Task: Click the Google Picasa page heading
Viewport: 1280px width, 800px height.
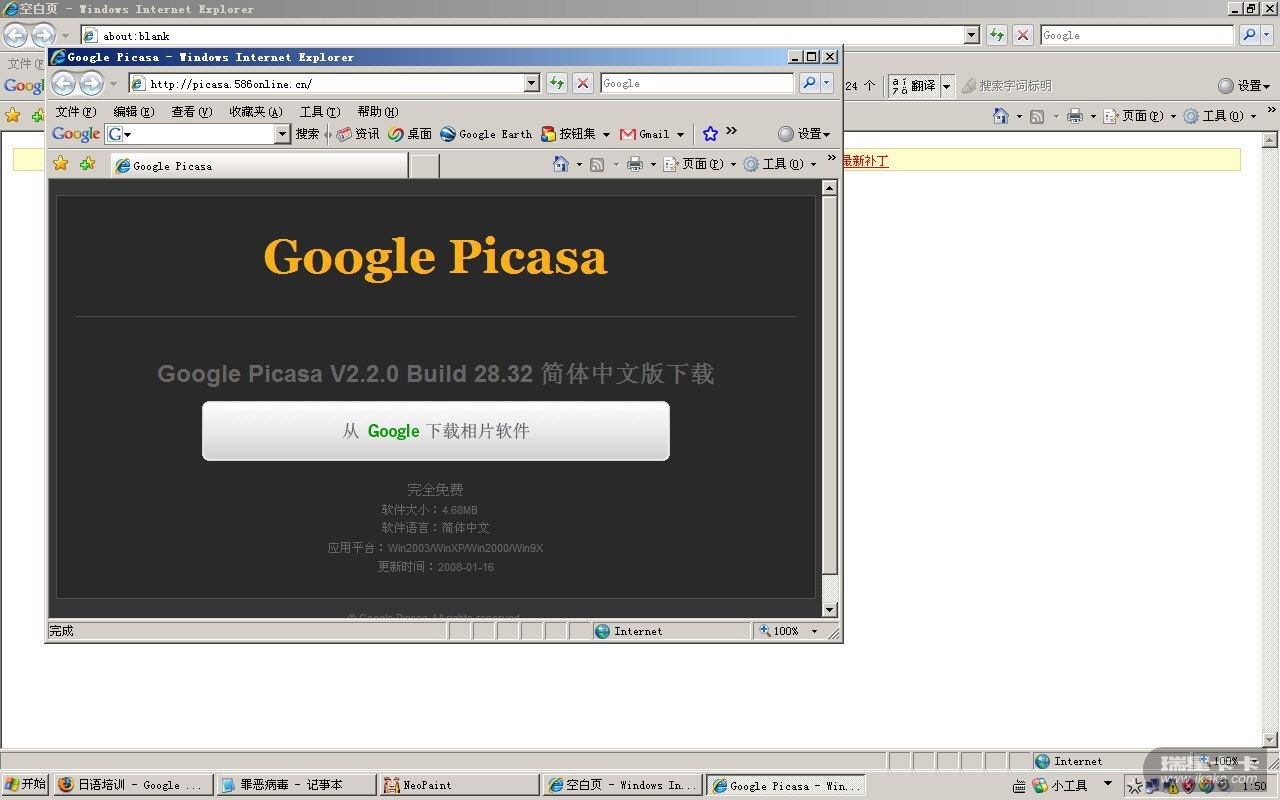Action: point(435,256)
